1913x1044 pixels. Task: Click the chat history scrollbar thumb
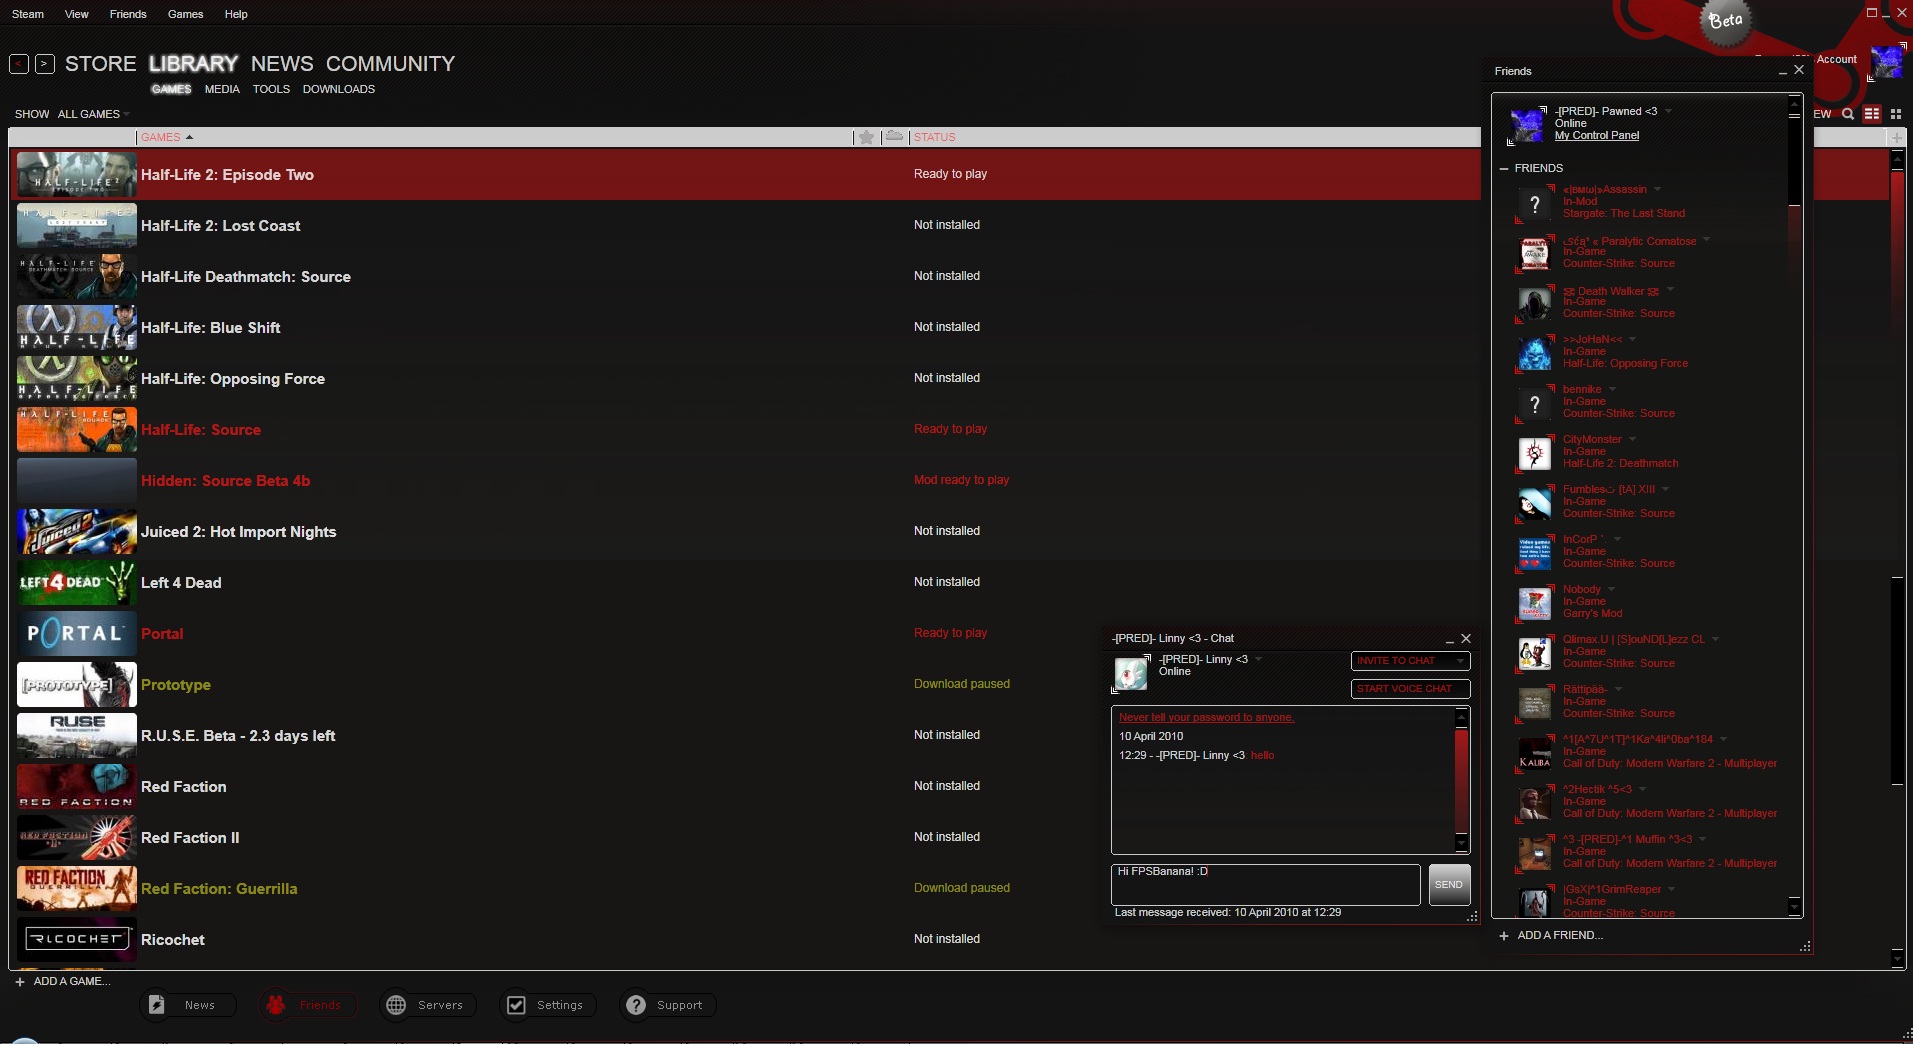click(1461, 780)
